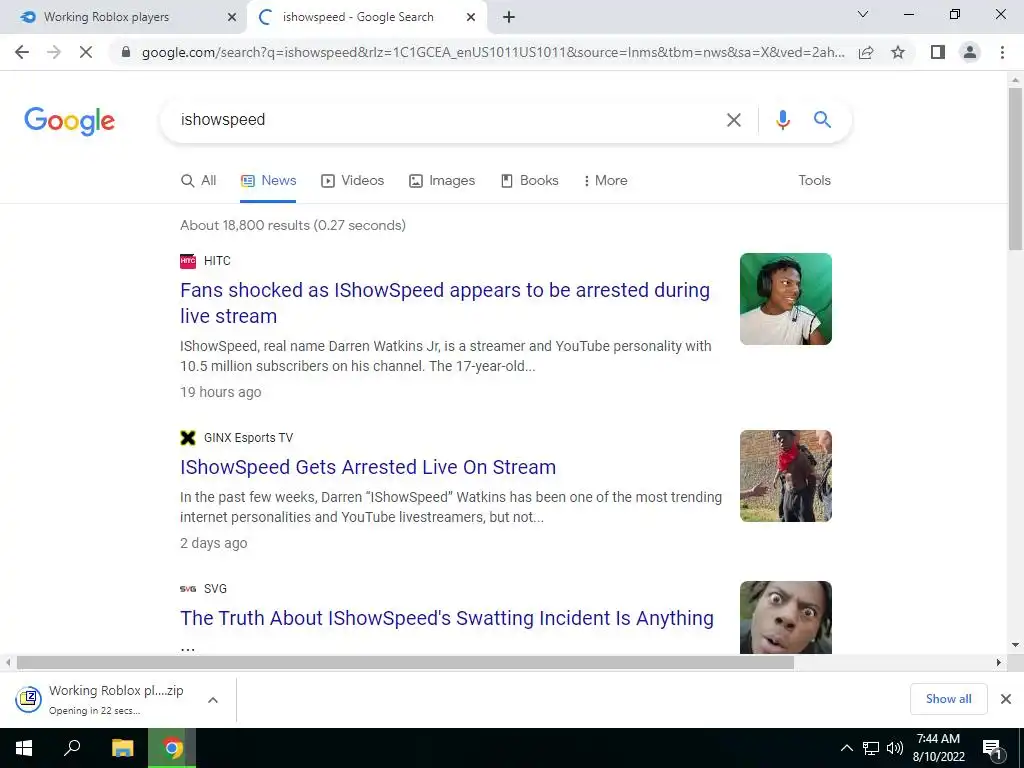
Task: Click Chrome icon in taskbar
Action: [x=172, y=748]
